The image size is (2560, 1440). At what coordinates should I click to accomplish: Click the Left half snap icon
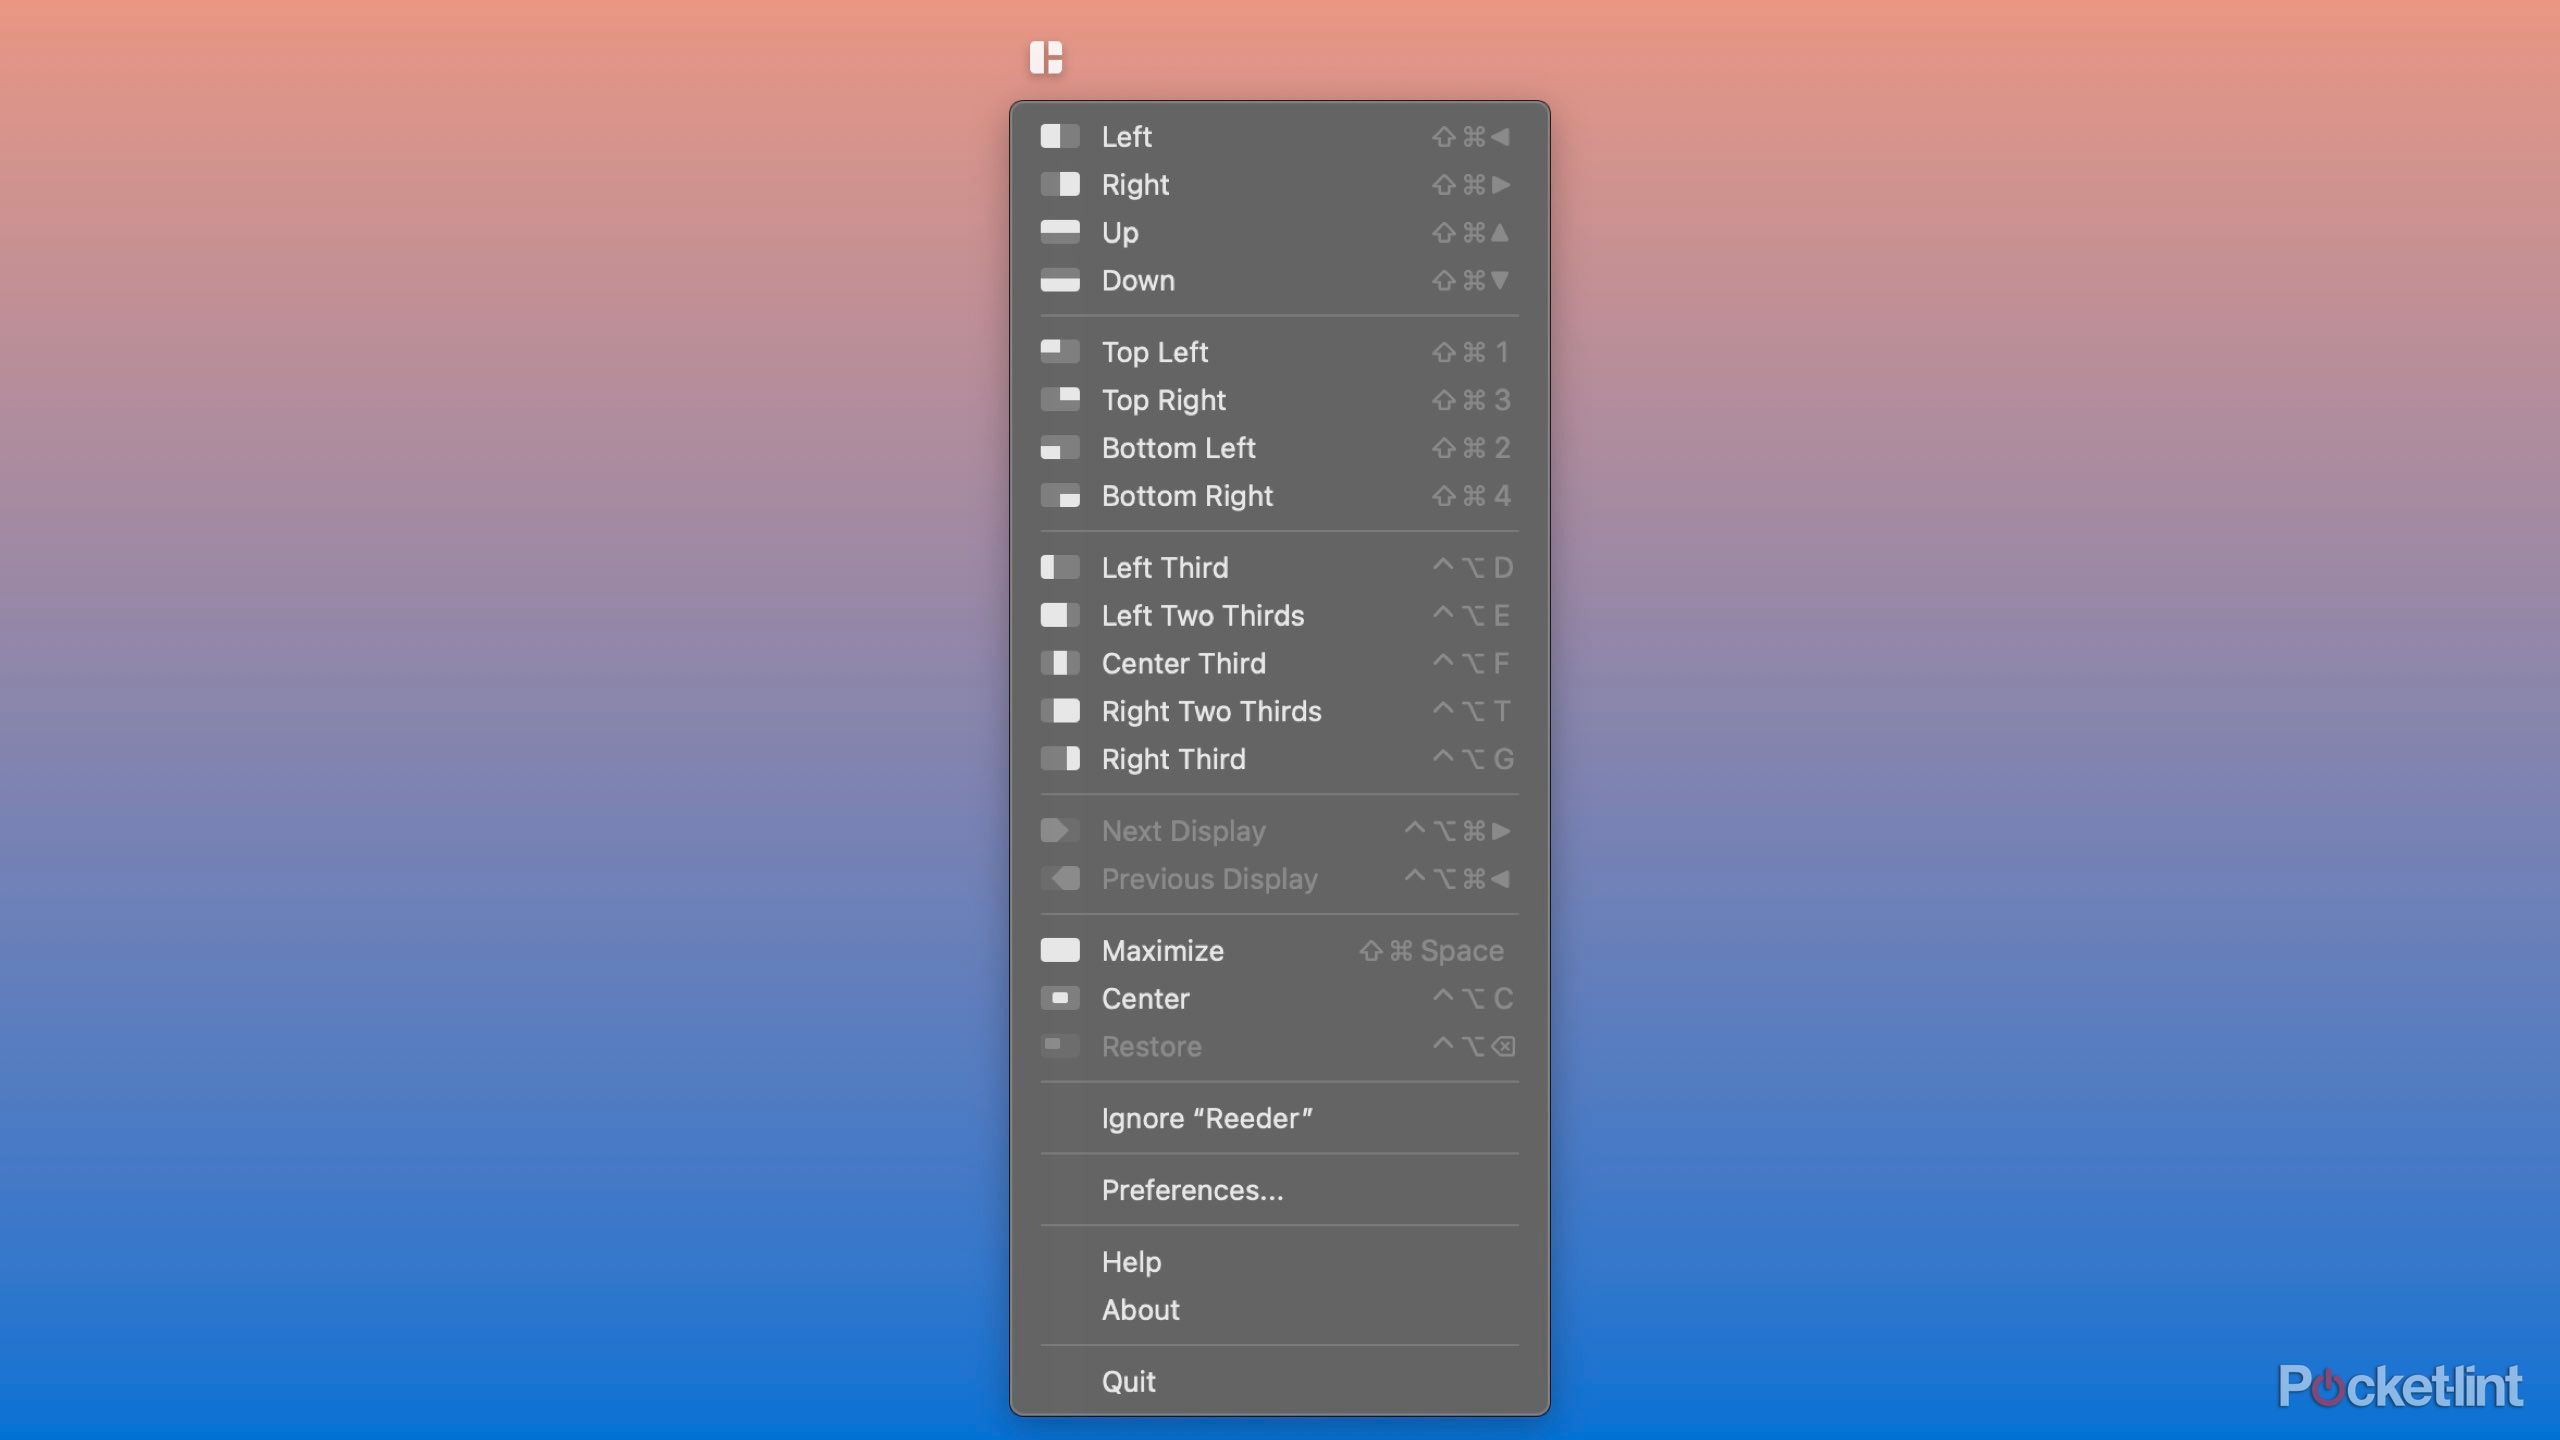click(1061, 137)
